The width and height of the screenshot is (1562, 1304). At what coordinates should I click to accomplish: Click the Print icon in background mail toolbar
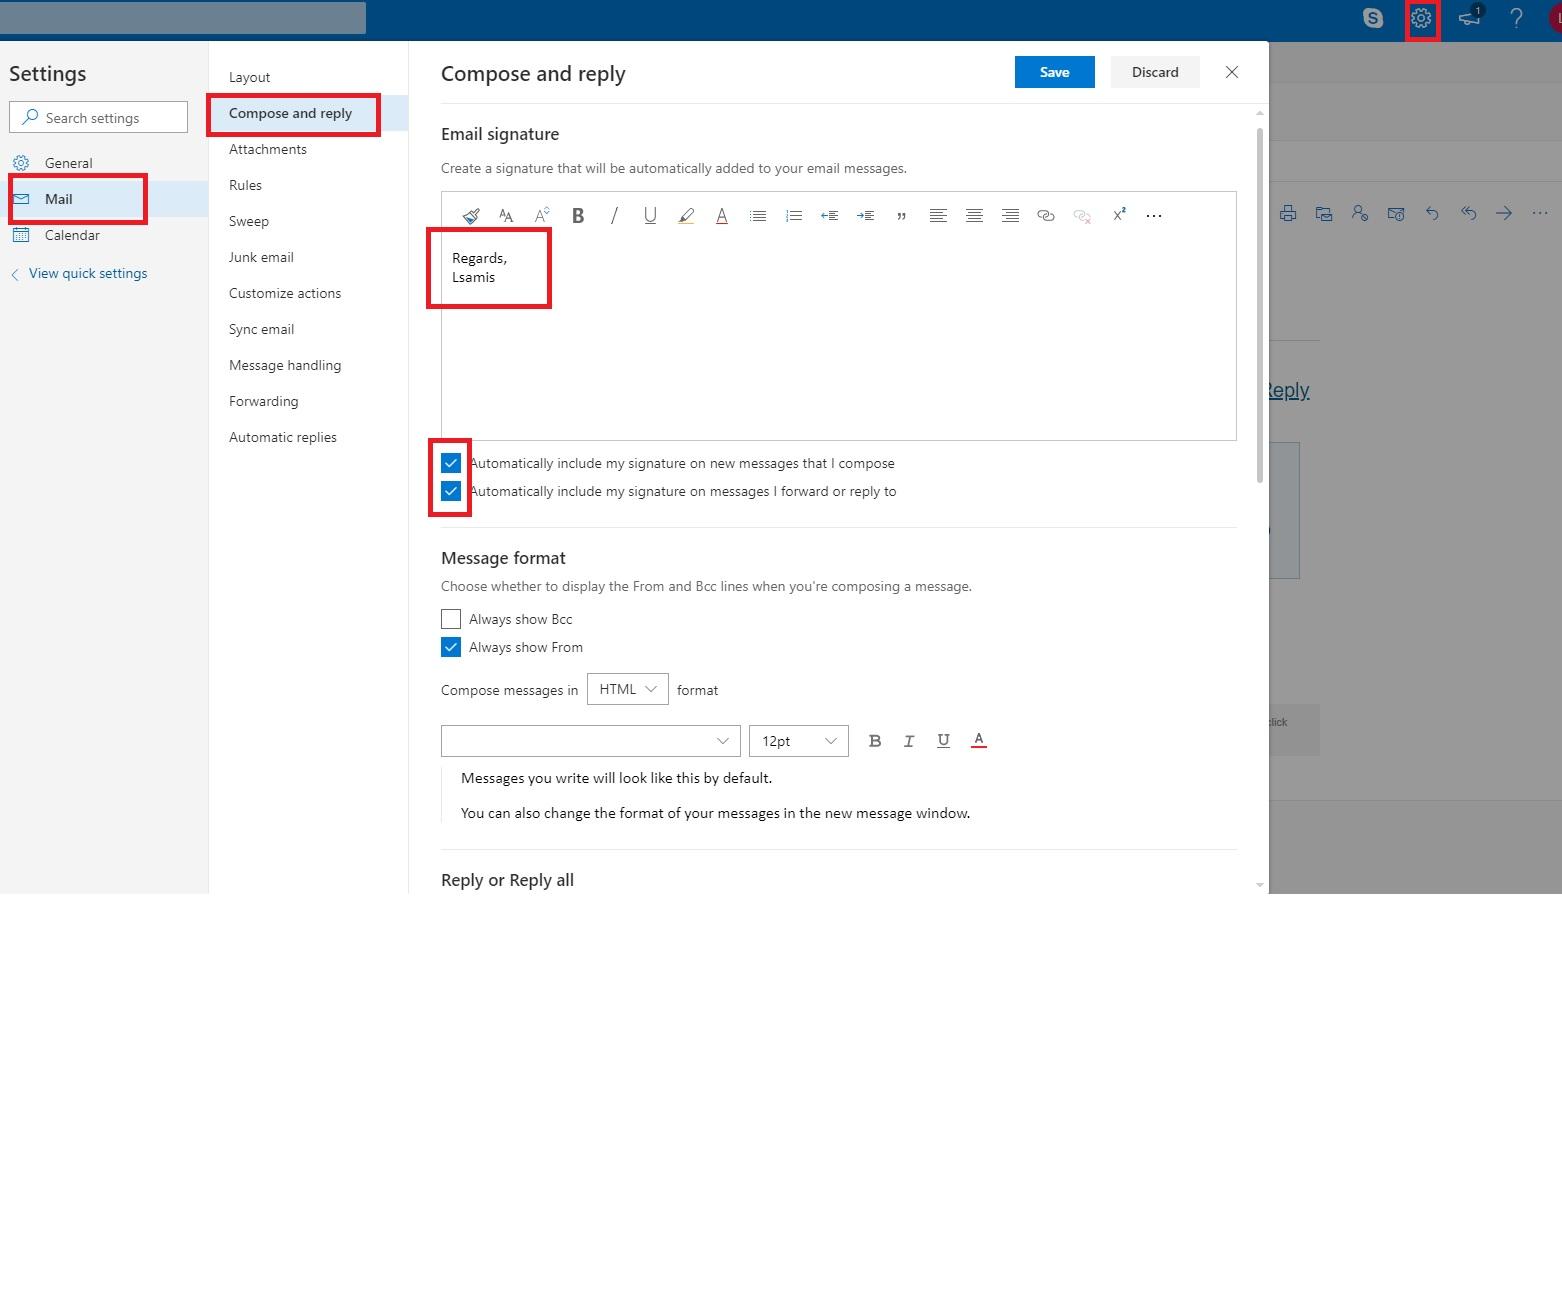point(1288,213)
